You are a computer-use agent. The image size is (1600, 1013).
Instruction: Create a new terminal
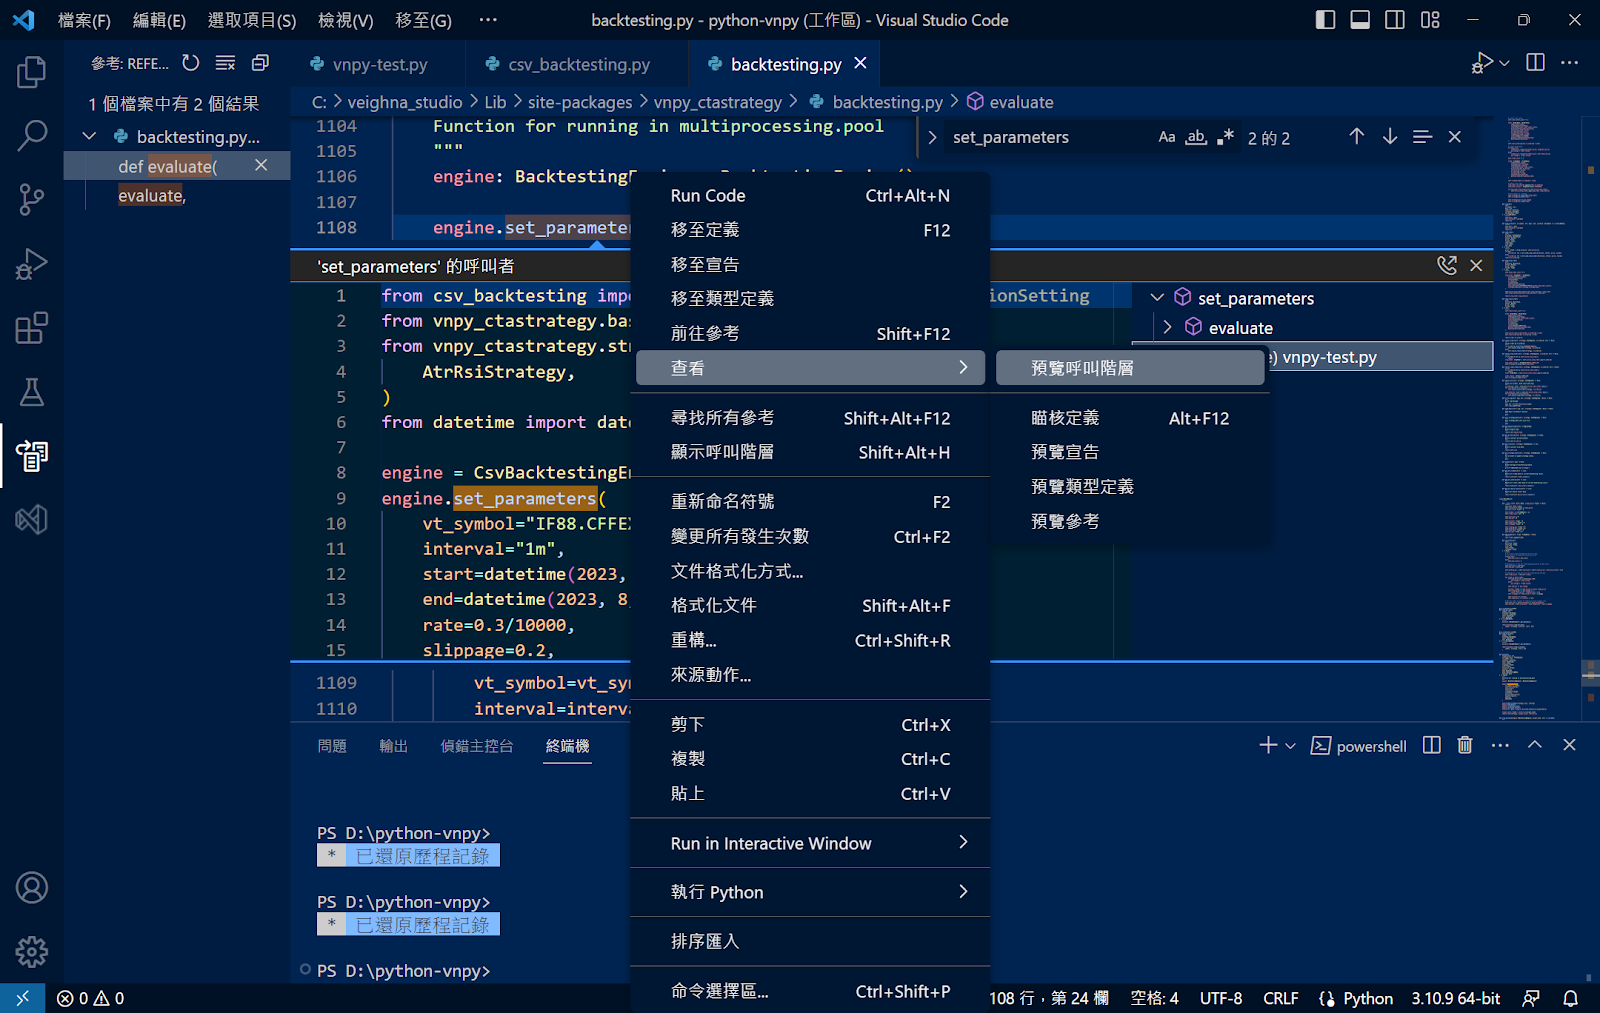pos(1268,745)
